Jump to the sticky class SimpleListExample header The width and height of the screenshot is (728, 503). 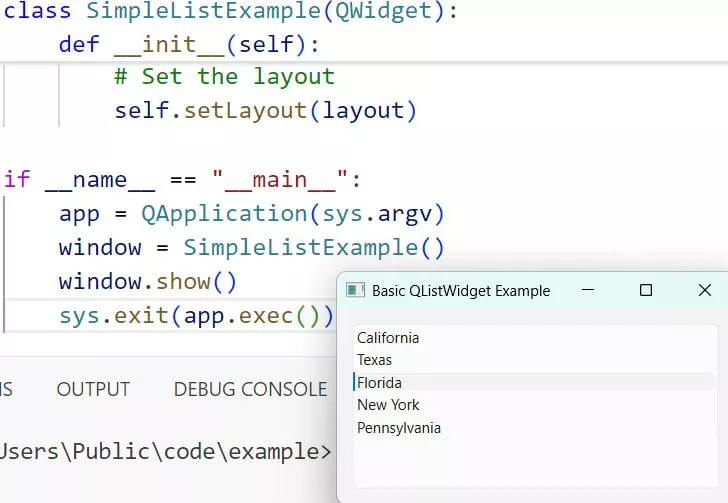230,12
